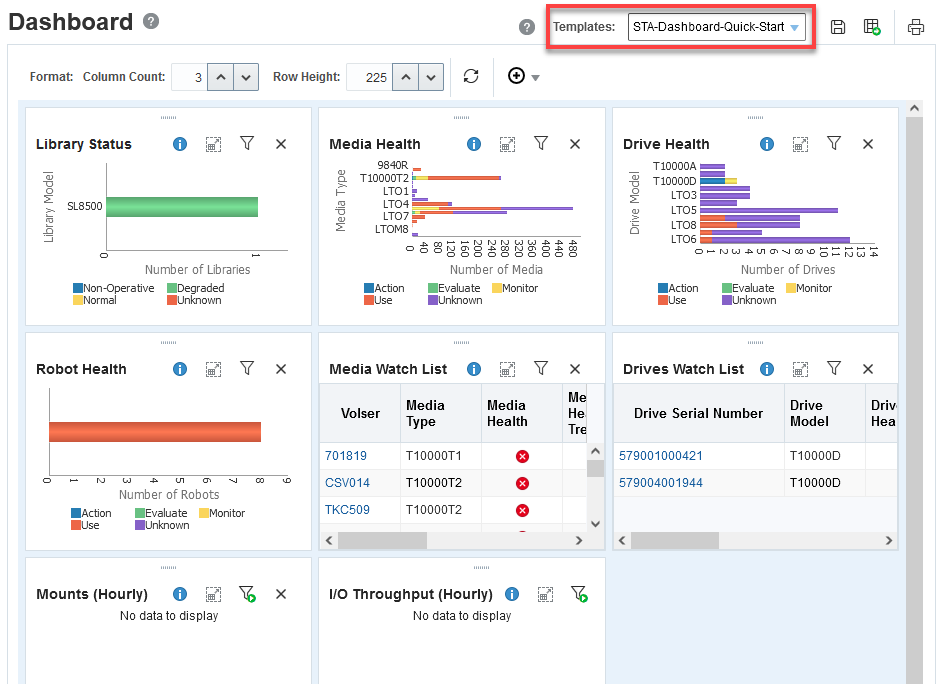The image size is (942, 684).
Task: Close the Media Watch List pane
Action: point(575,369)
